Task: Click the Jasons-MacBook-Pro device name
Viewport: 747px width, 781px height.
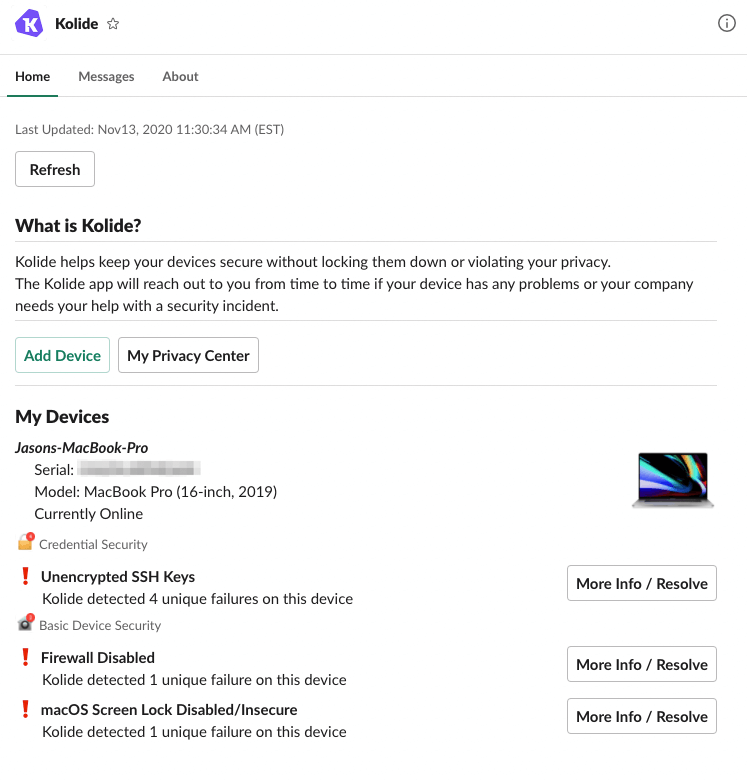Action: 82,448
